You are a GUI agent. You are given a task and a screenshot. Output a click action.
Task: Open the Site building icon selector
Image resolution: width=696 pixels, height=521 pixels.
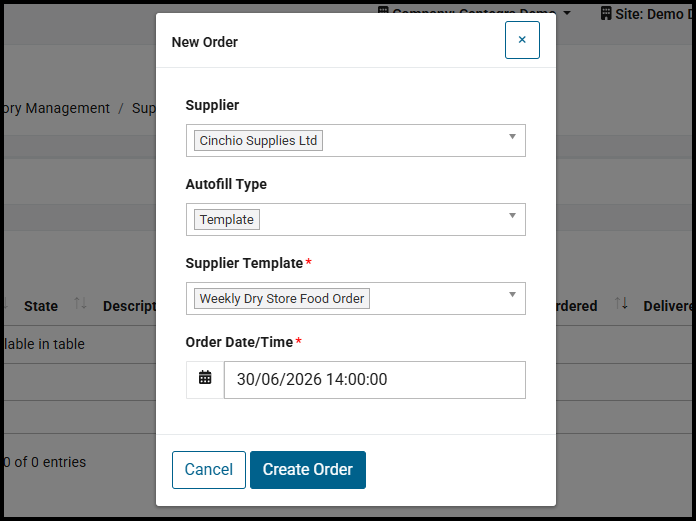606,14
